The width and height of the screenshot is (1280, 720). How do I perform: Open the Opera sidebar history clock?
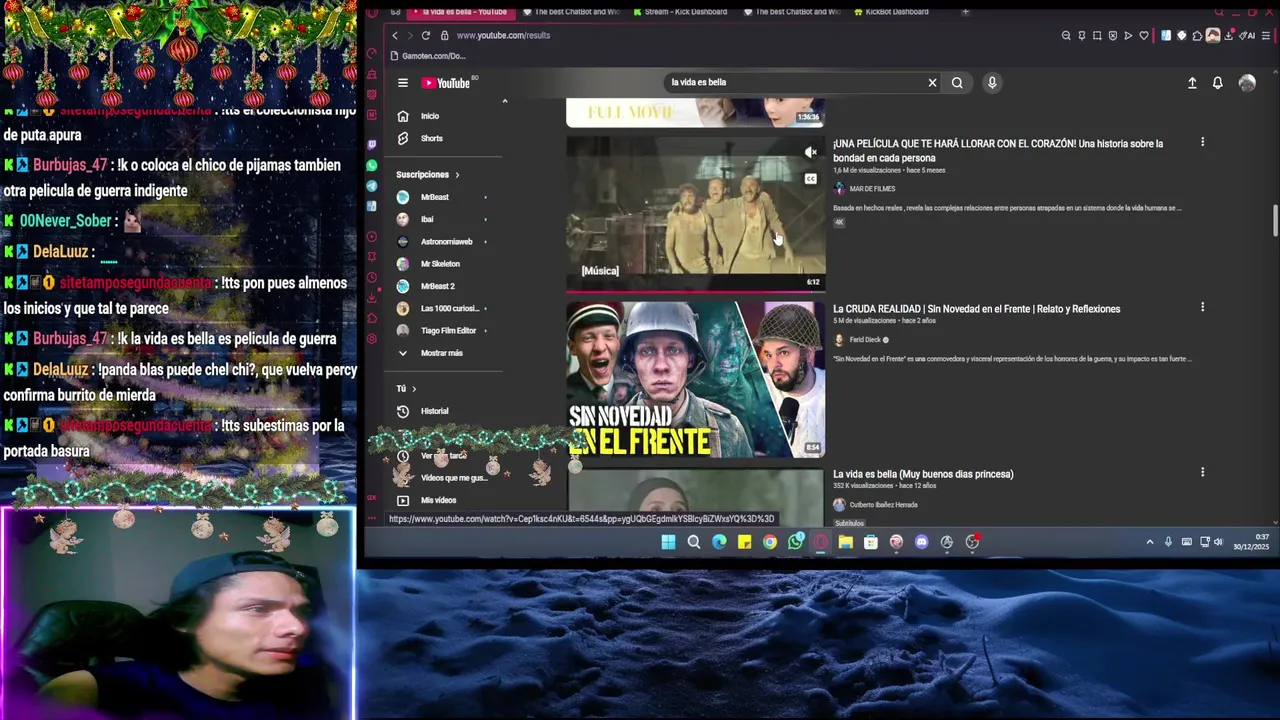372,277
